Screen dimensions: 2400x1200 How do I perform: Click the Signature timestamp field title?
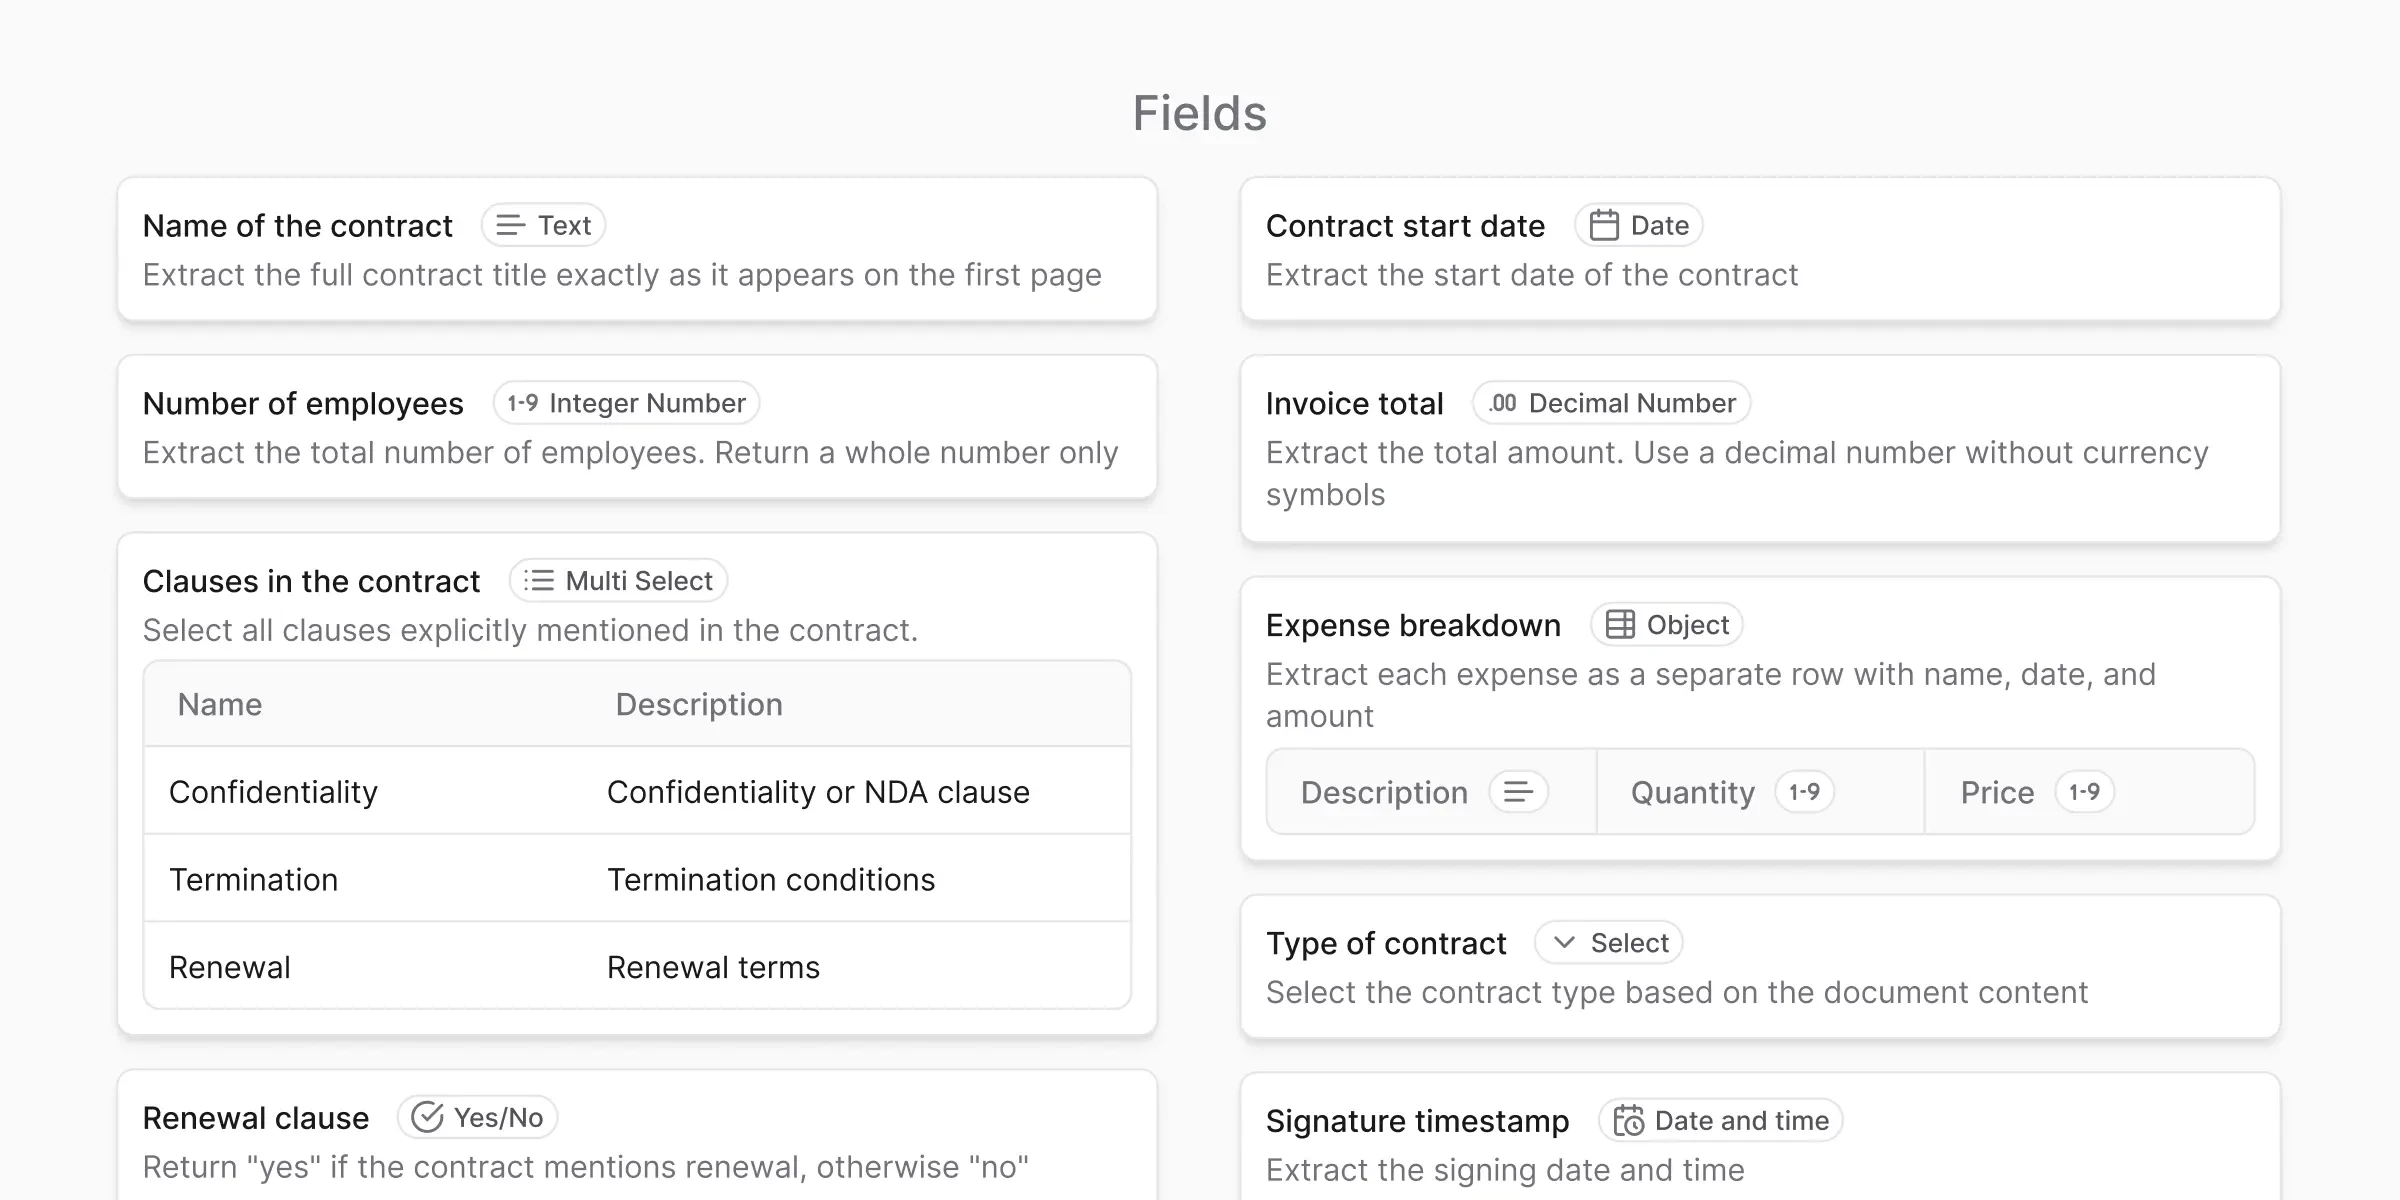(1417, 1121)
